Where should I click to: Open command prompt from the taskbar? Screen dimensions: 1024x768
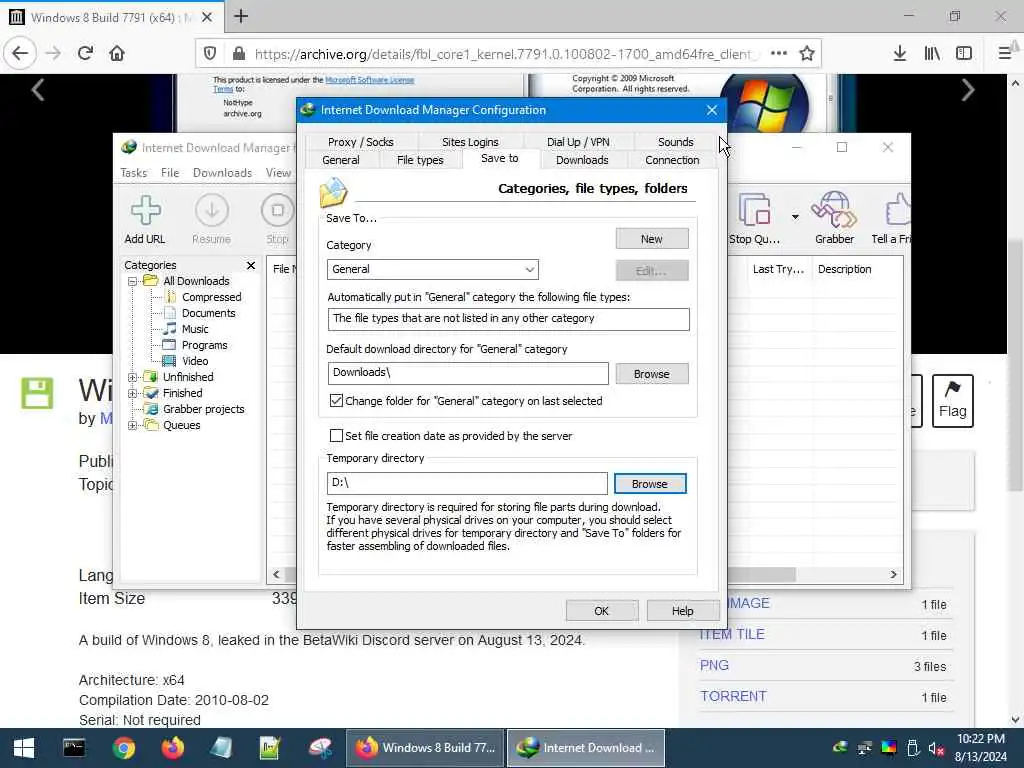click(x=74, y=748)
